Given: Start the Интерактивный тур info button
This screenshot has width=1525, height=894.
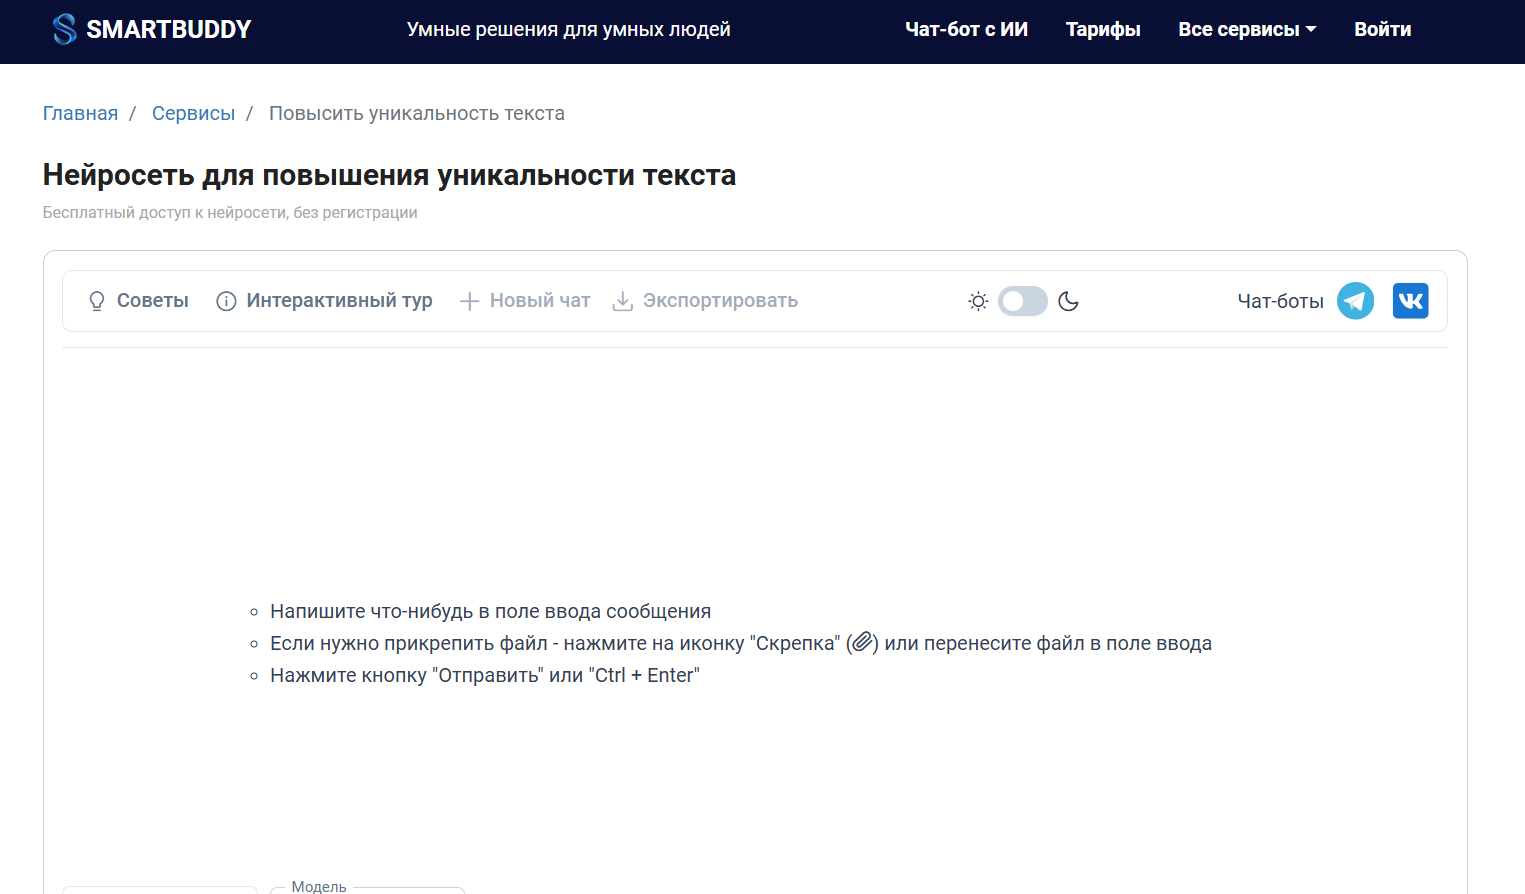Looking at the screenshot, I should pos(325,301).
